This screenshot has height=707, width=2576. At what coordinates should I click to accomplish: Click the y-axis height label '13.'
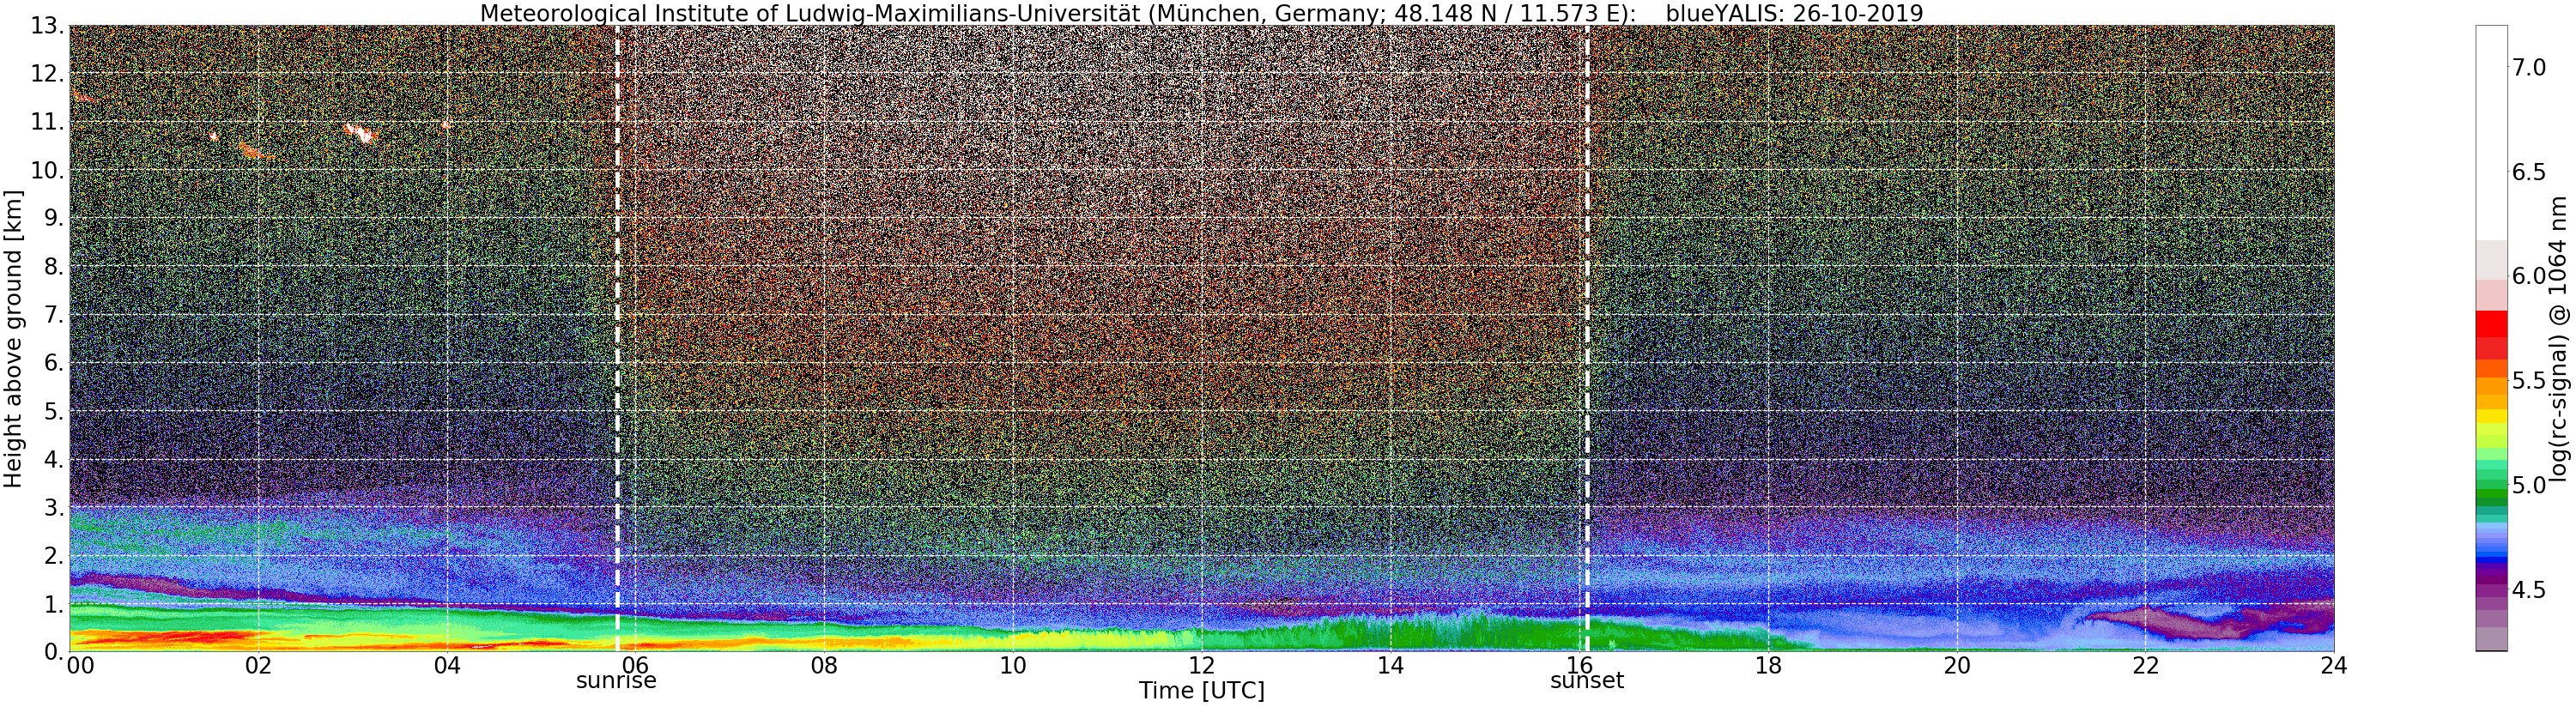[x=47, y=25]
